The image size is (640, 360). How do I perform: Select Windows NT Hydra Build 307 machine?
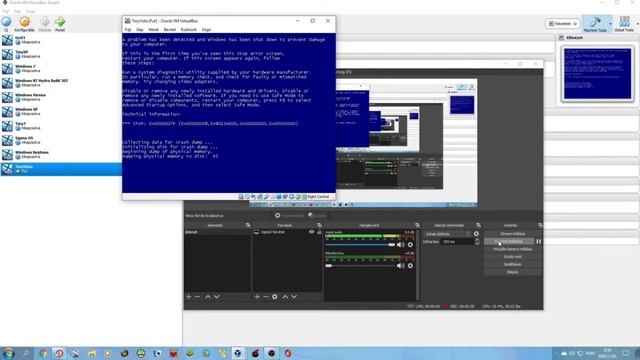pos(60,83)
